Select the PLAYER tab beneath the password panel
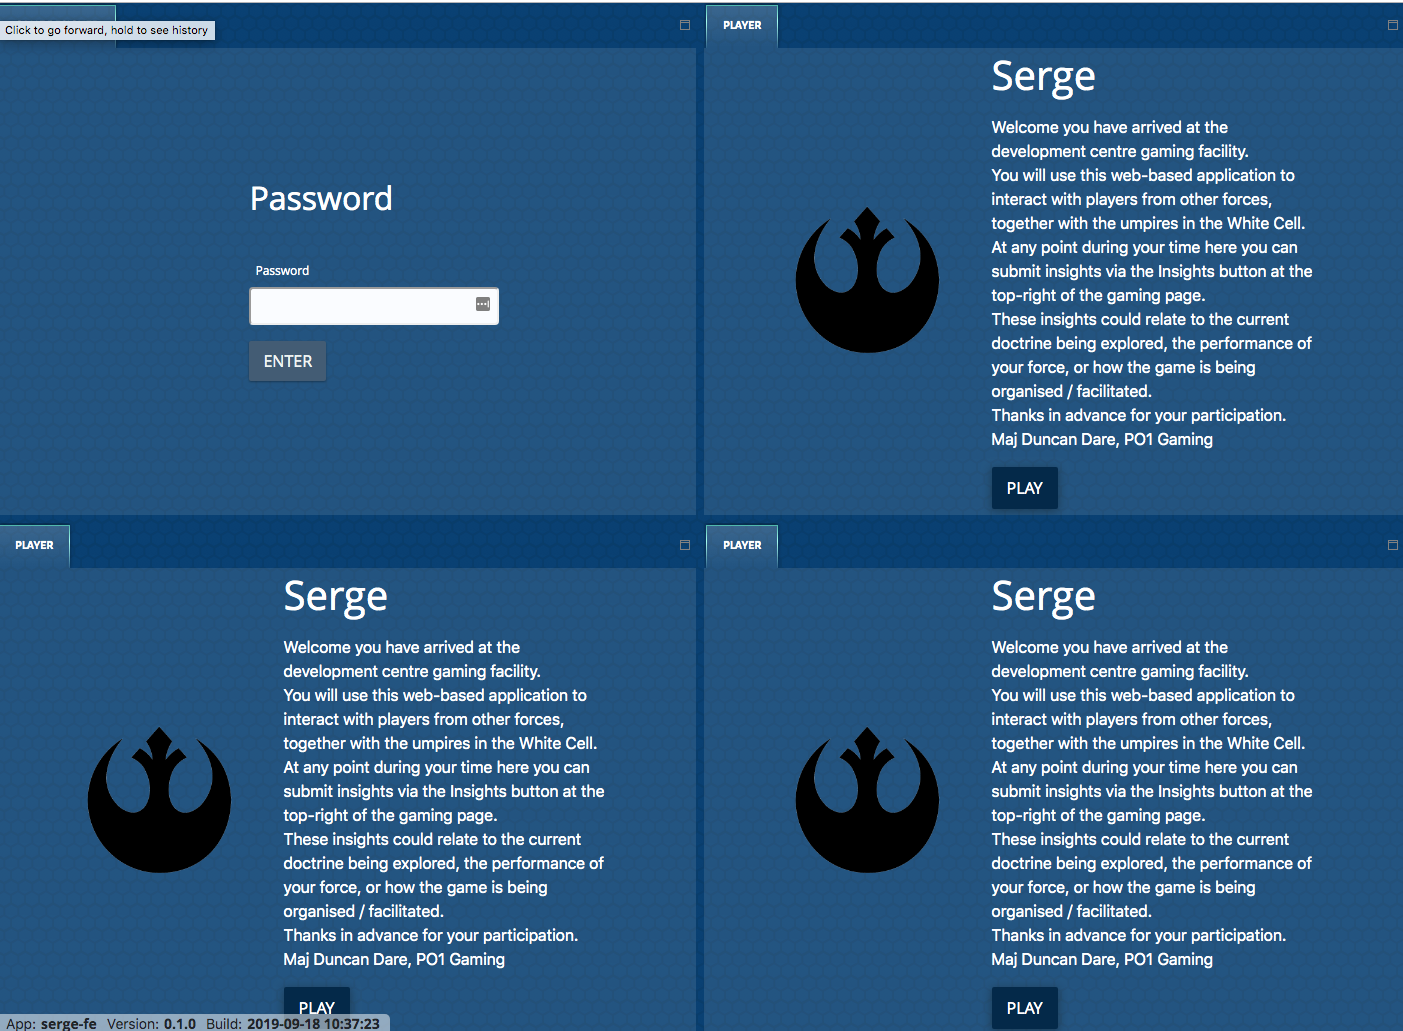 (x=34, y=545)
